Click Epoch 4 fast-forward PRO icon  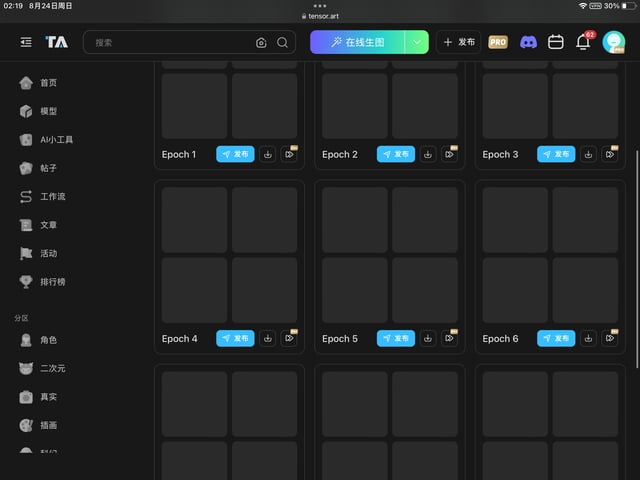pos(289,338)
